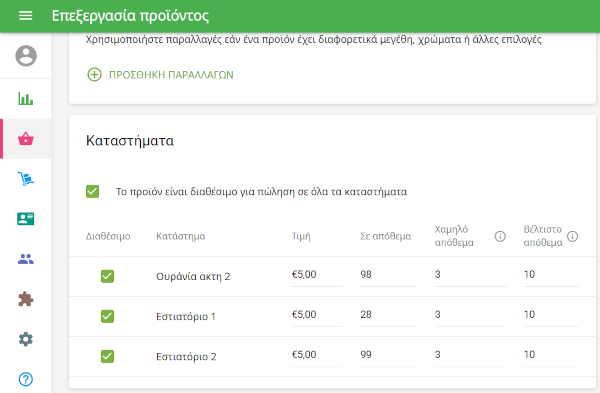Click plus icon beside ΠΡΟΣΘΗΚΗ ΠΑΡΑΛΛΑΓΩΝ
This screenshot has height=393, width=600.
pos(95,75)
